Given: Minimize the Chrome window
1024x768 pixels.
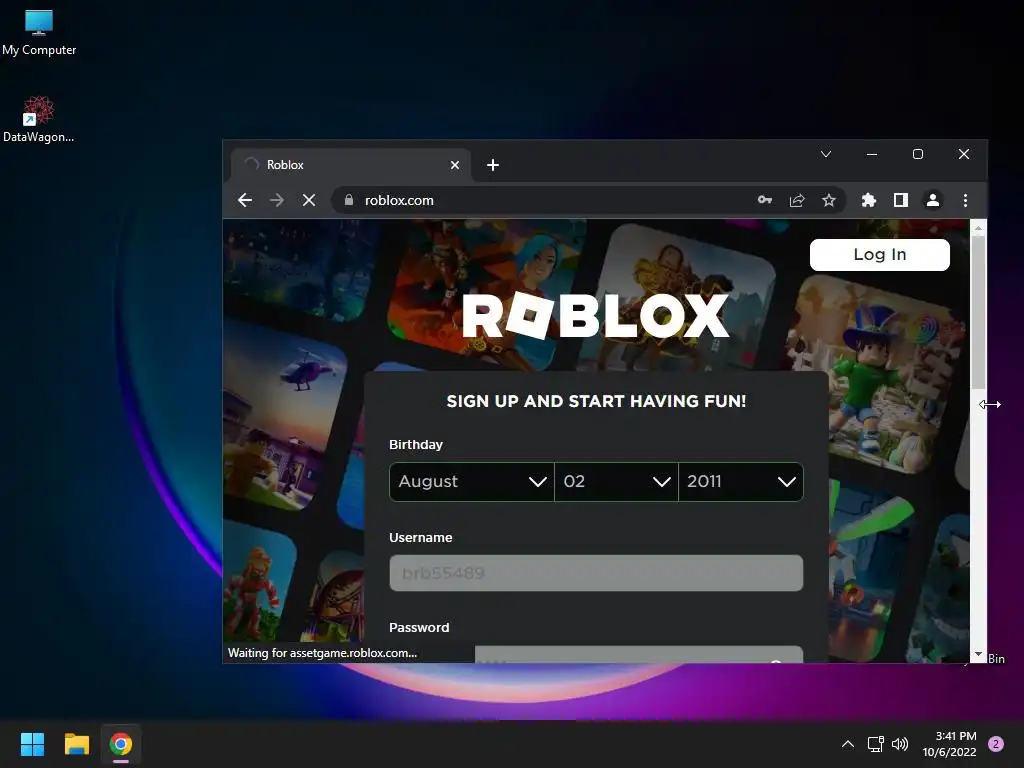Looking at the screenshot, I should [872, 154].
